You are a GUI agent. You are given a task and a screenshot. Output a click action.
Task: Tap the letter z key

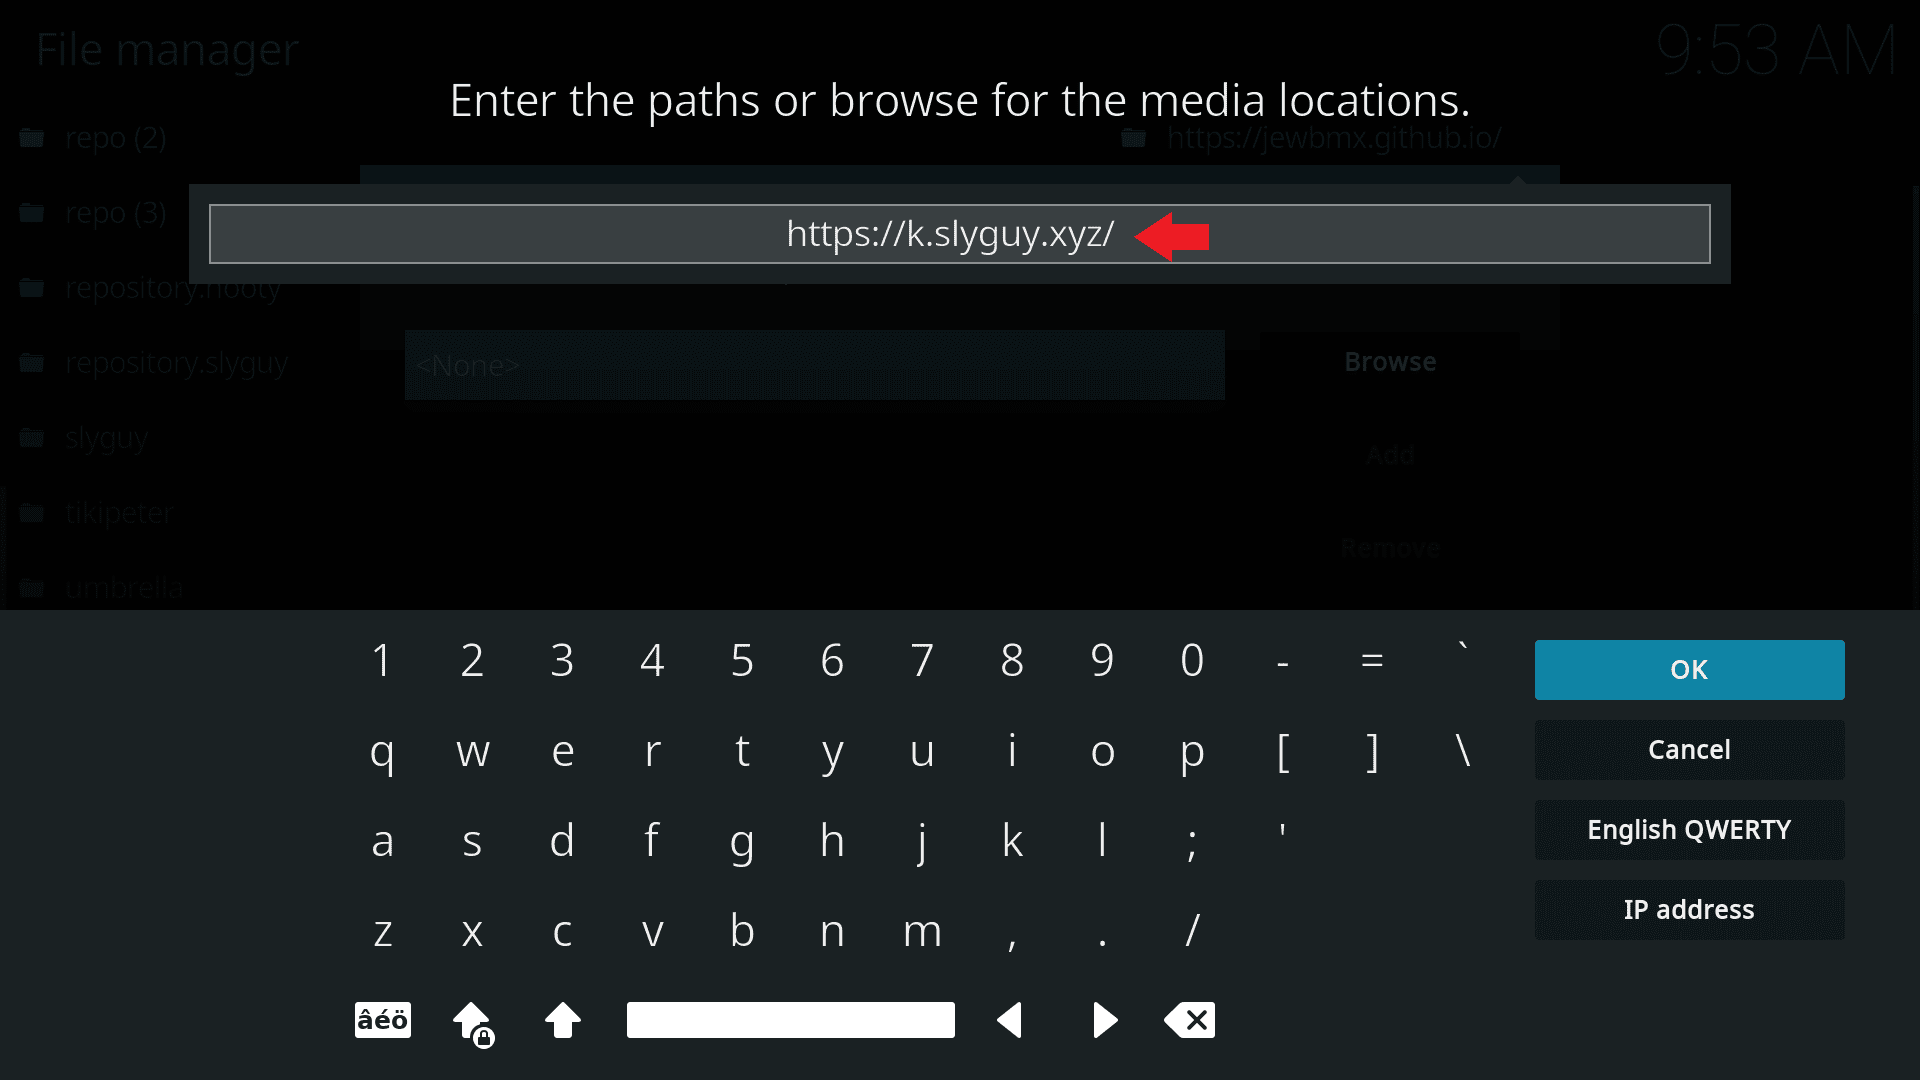[x=382, y=930]
